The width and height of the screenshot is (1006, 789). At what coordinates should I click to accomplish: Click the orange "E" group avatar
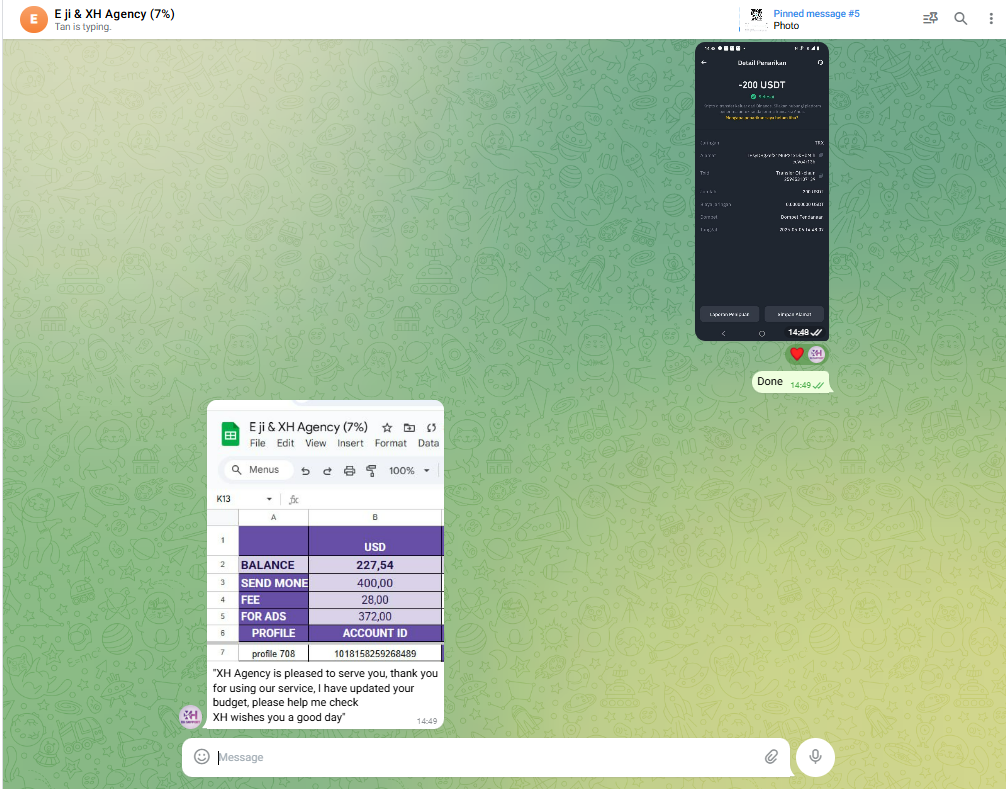[x=33, y=19]
